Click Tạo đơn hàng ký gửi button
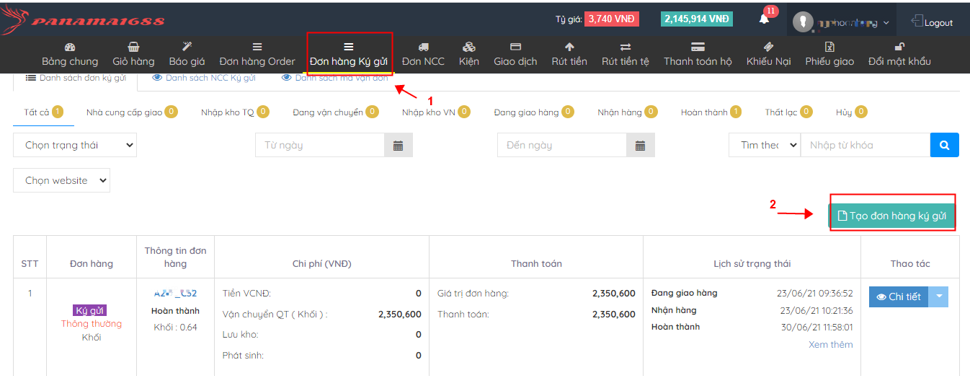The width and height of the screenshot is (970, 376). (892, 216)
